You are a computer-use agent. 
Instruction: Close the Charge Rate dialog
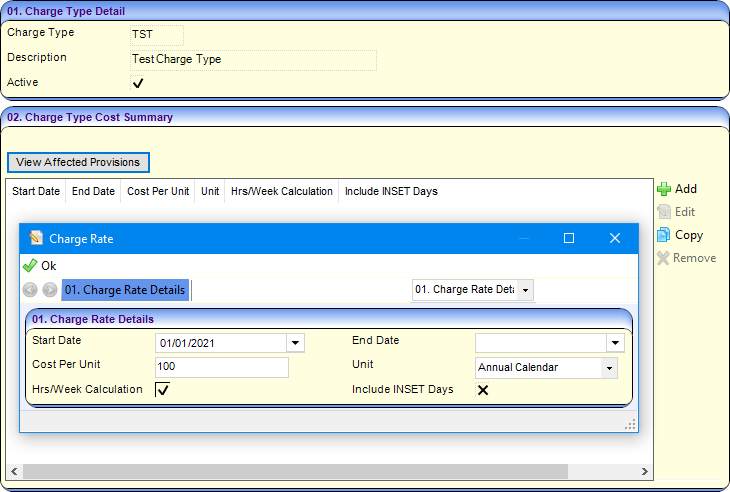pos(615,238)
